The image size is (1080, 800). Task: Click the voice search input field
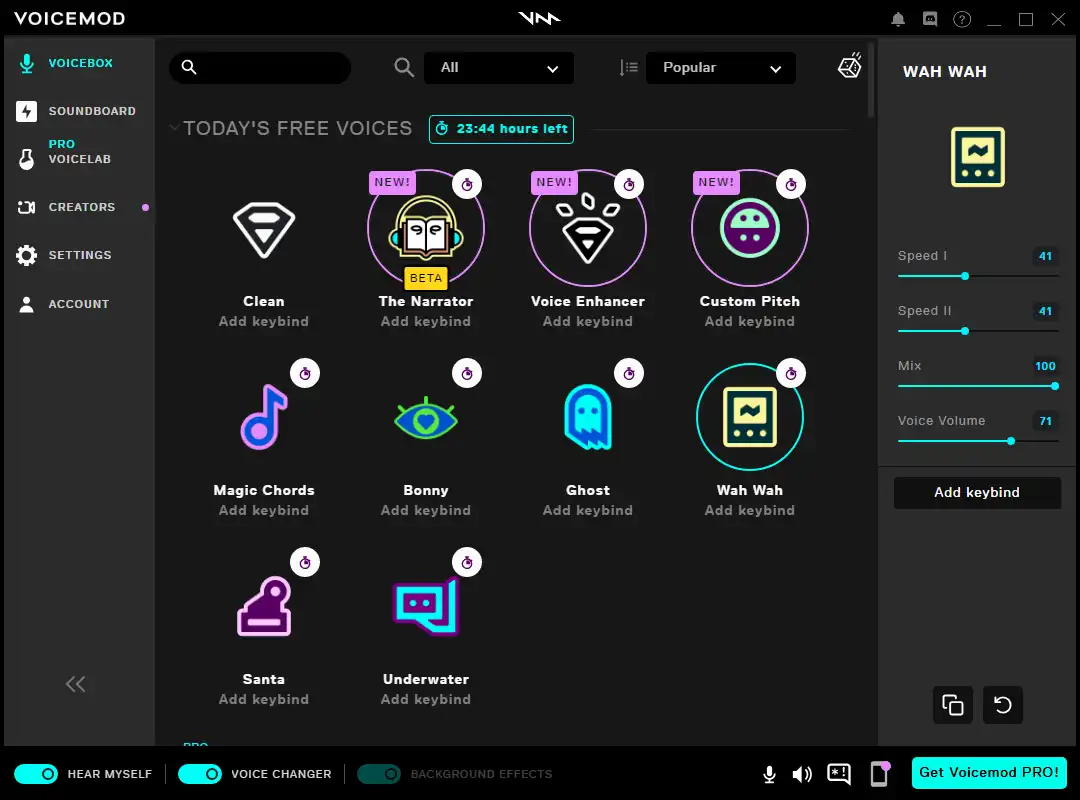pos(260,68)
